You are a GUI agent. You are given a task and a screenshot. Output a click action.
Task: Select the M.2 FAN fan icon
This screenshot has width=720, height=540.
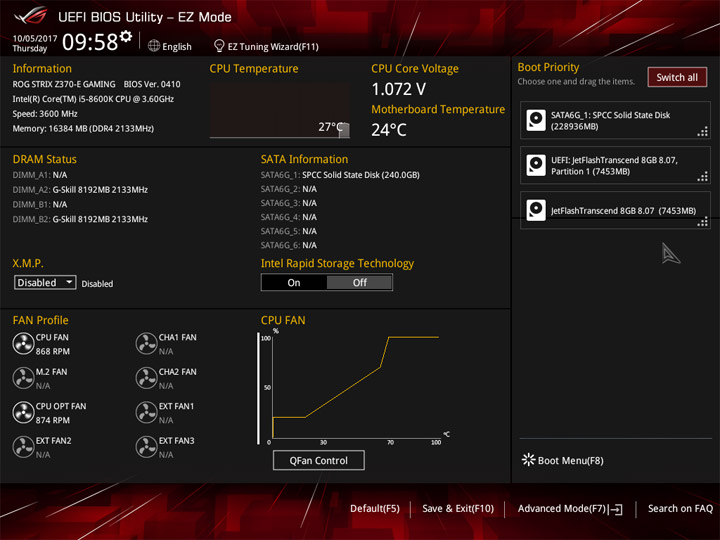(23, 378)
